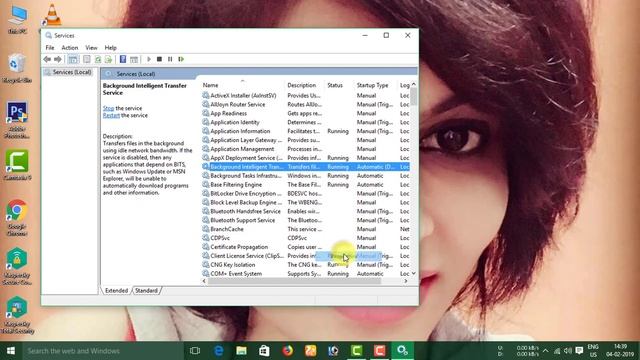Select the CDPSvc service
This screenshot has width=640, height=360.
tap(305, 238)
